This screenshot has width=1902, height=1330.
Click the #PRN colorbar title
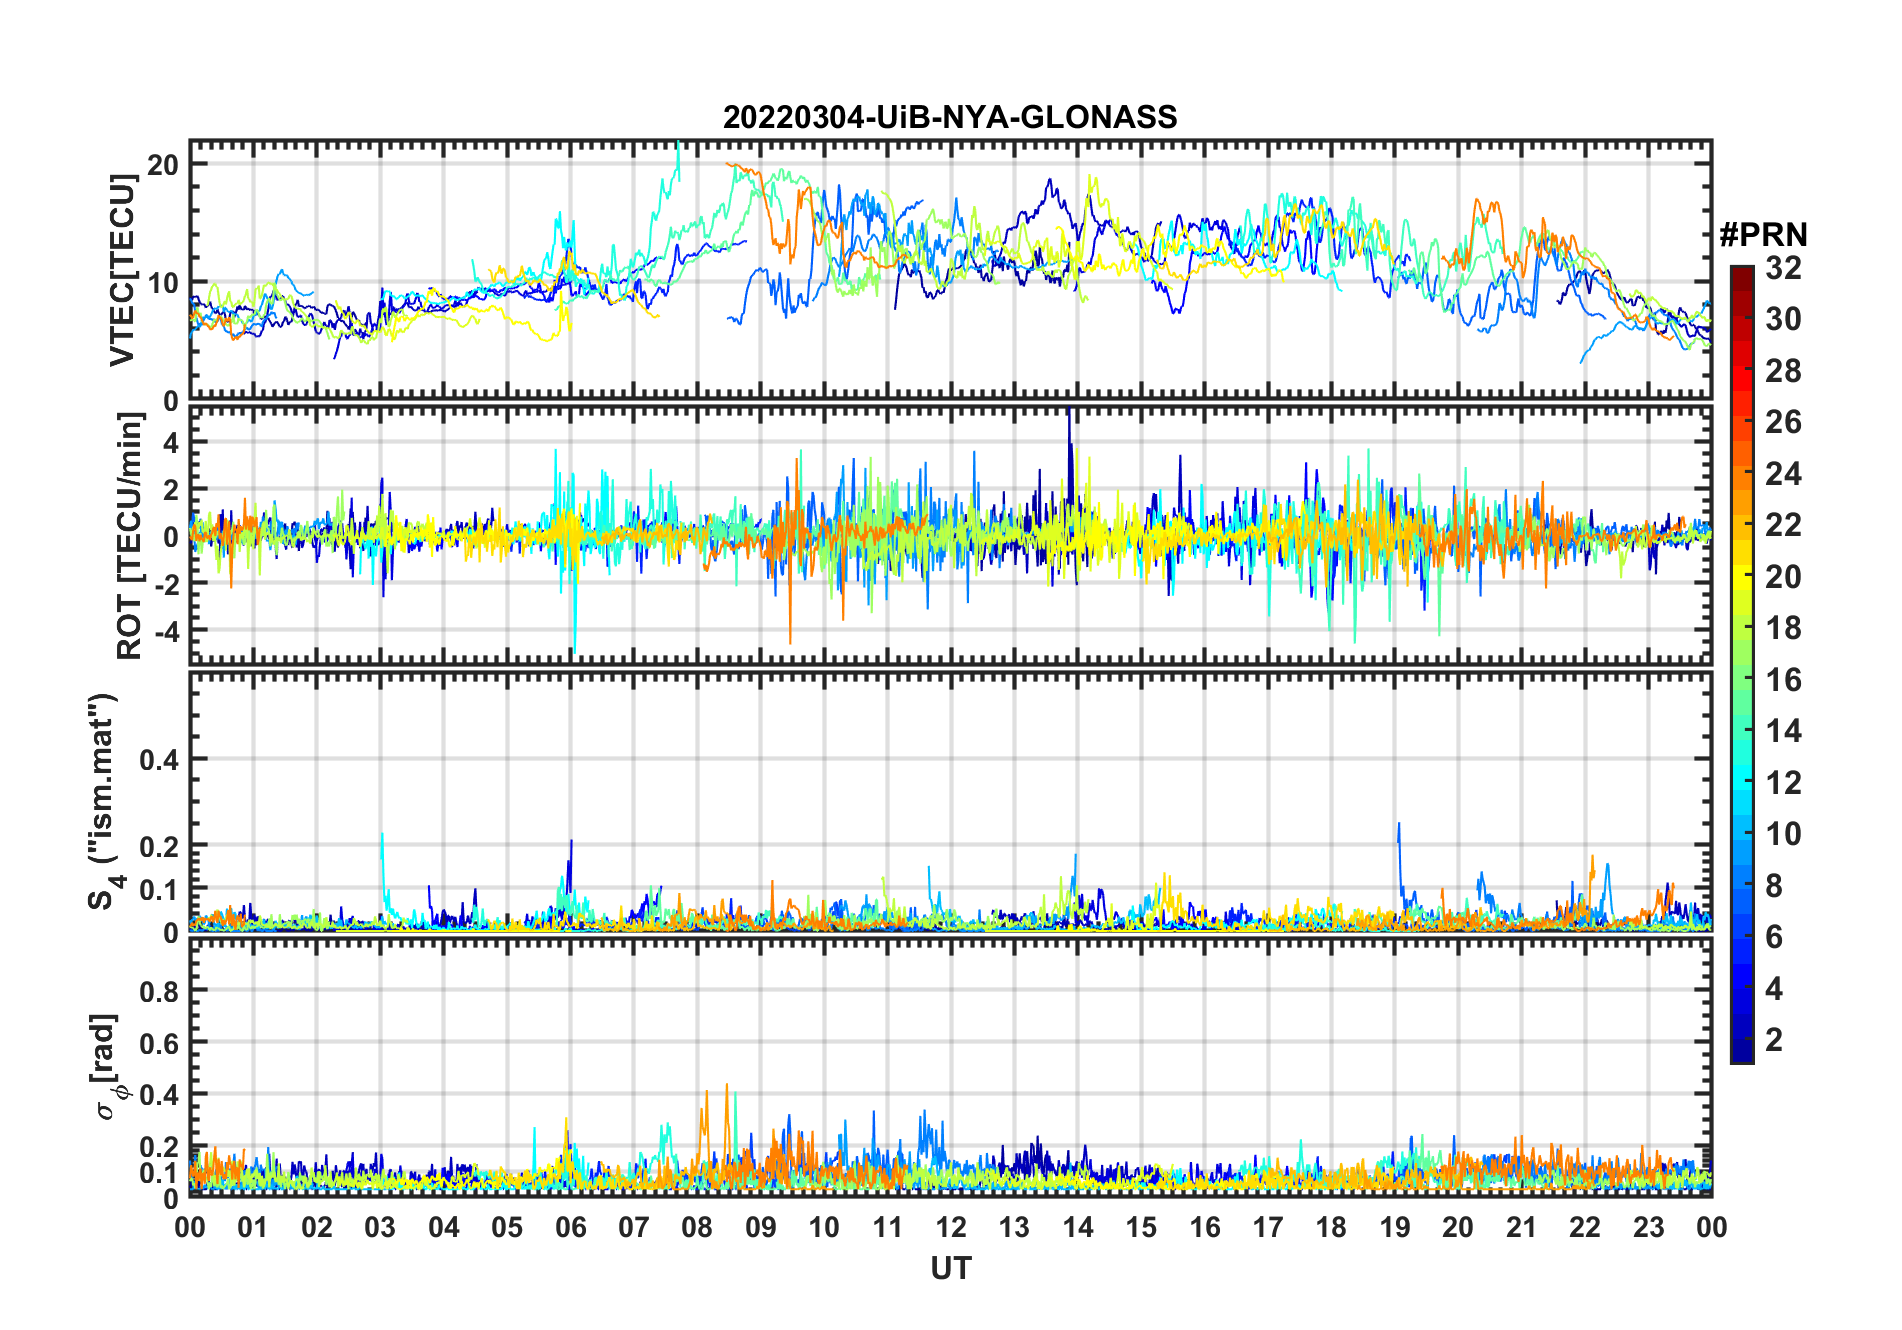tap(1763, 235)
